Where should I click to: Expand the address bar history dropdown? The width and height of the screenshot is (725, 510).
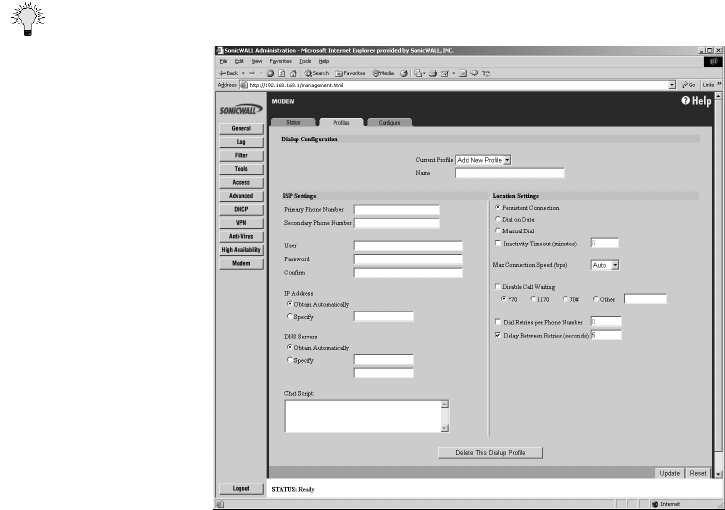pos(672,85)
